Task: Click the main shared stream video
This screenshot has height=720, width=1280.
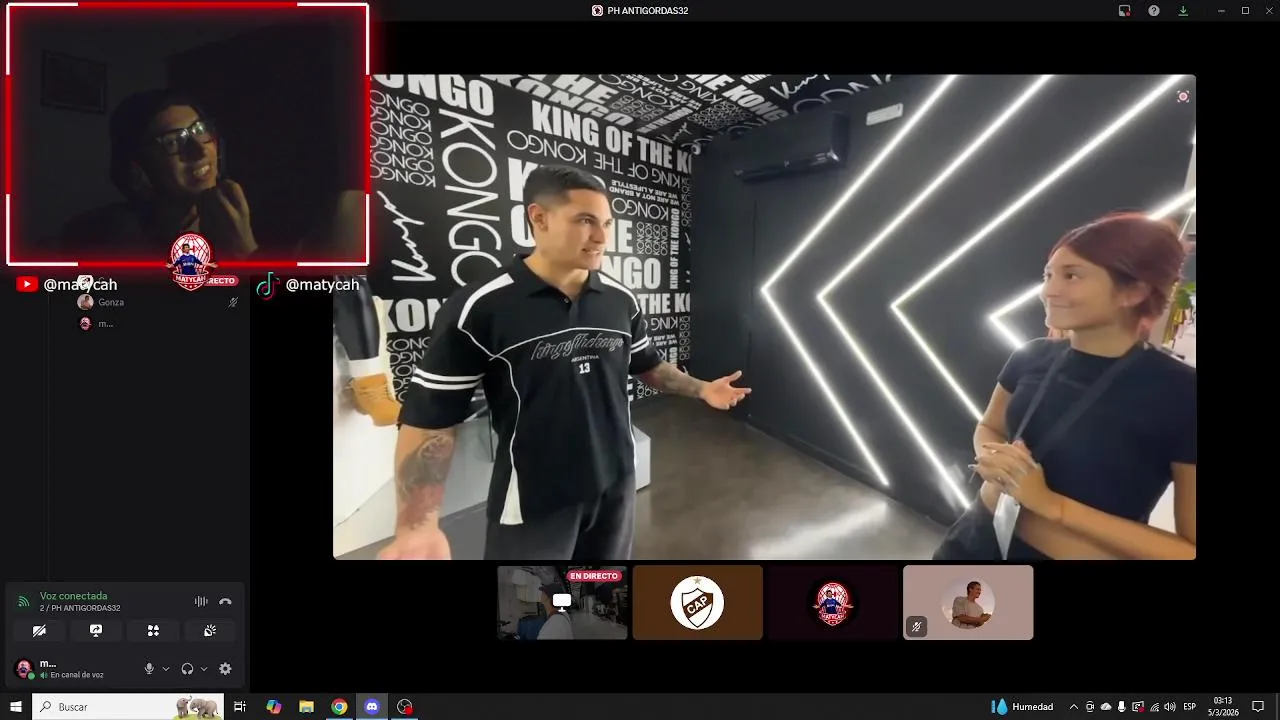Action: click(764, 317)
